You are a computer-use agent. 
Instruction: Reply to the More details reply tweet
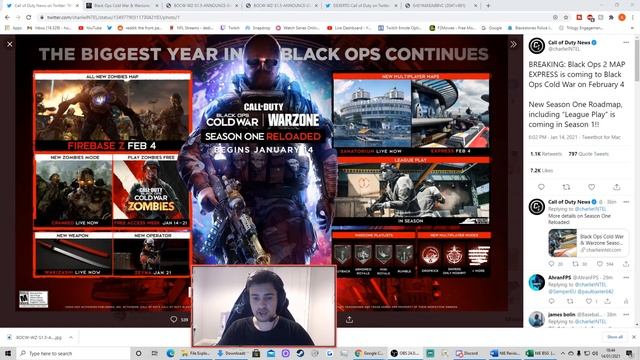point(551,264)
